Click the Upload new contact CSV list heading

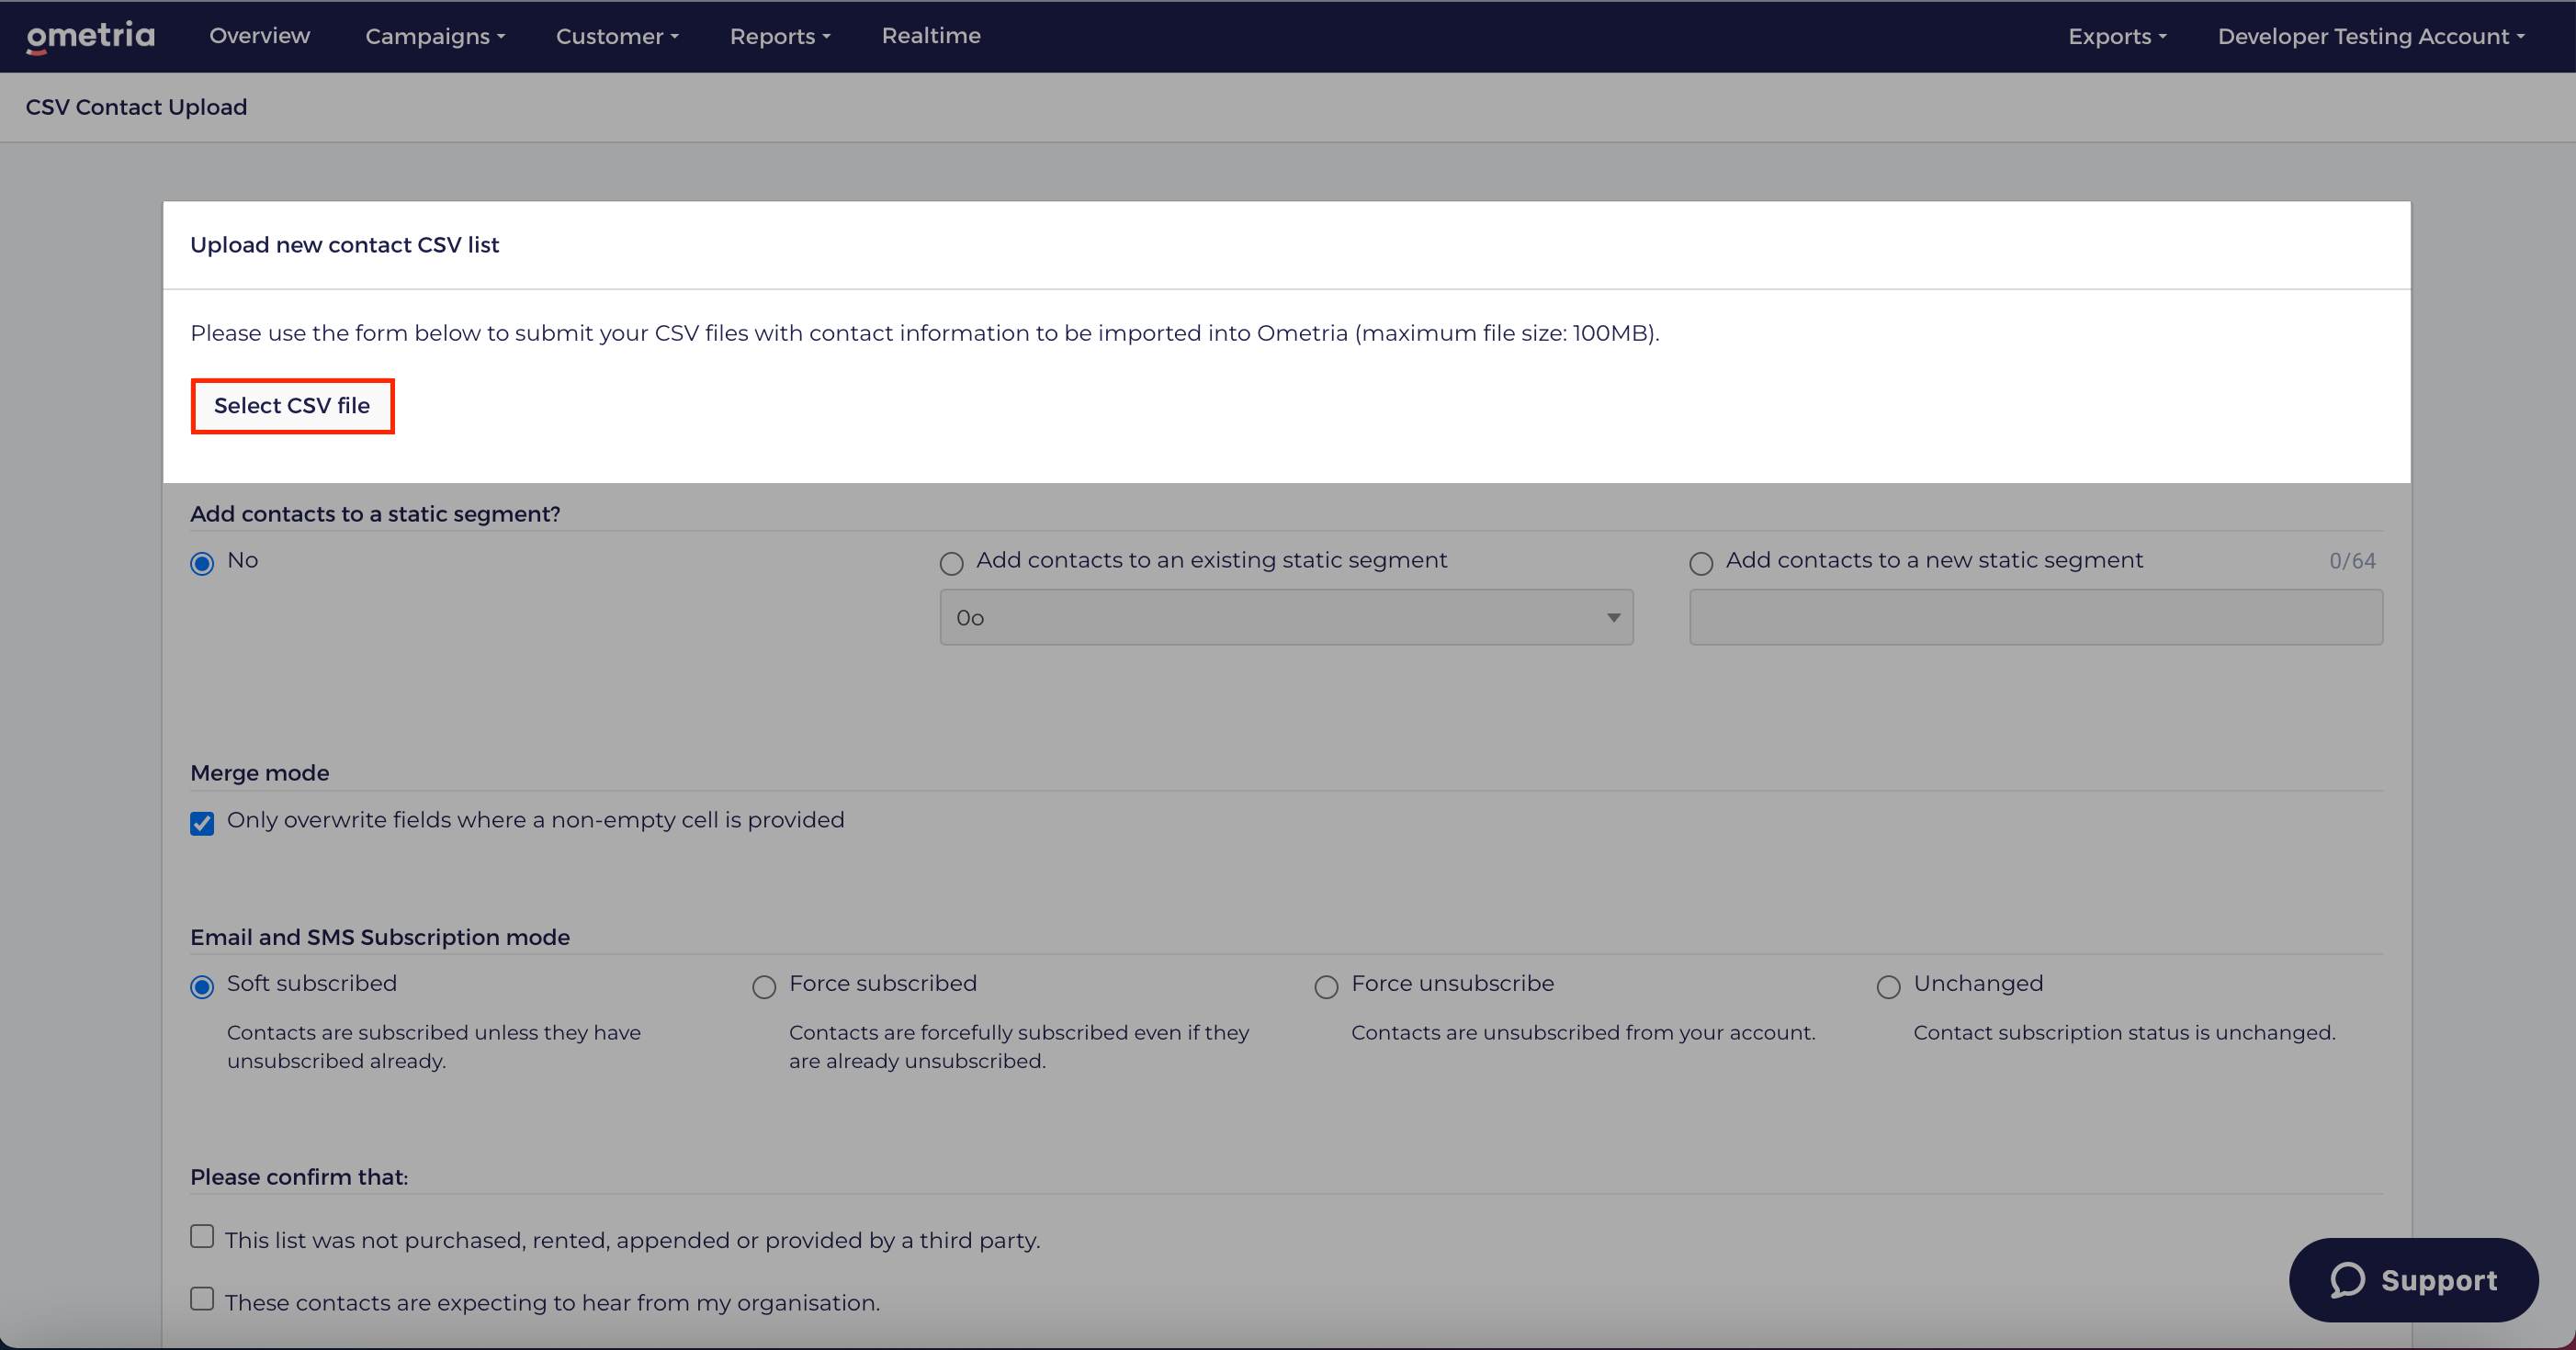(x=344, y=245)
